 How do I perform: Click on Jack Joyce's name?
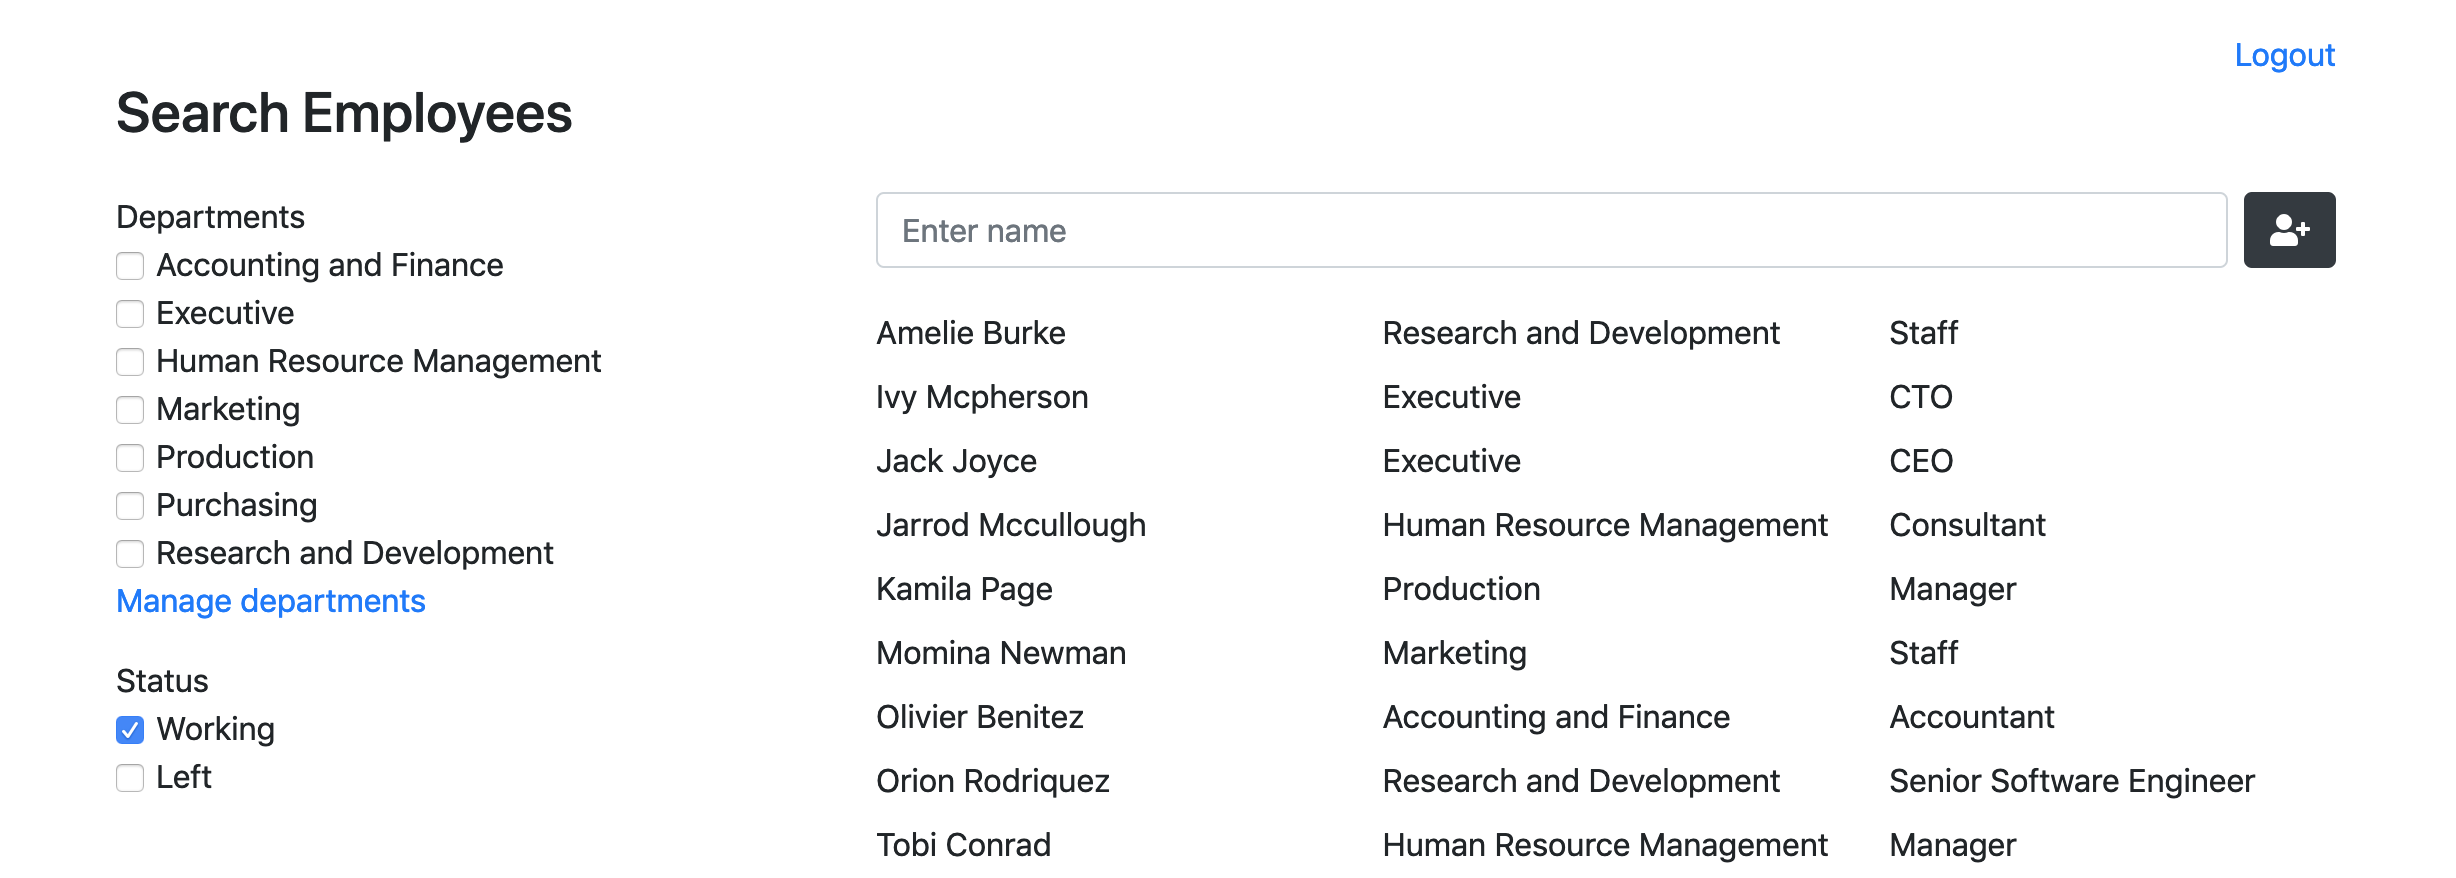pyautogui.click(x=956, y=461)
